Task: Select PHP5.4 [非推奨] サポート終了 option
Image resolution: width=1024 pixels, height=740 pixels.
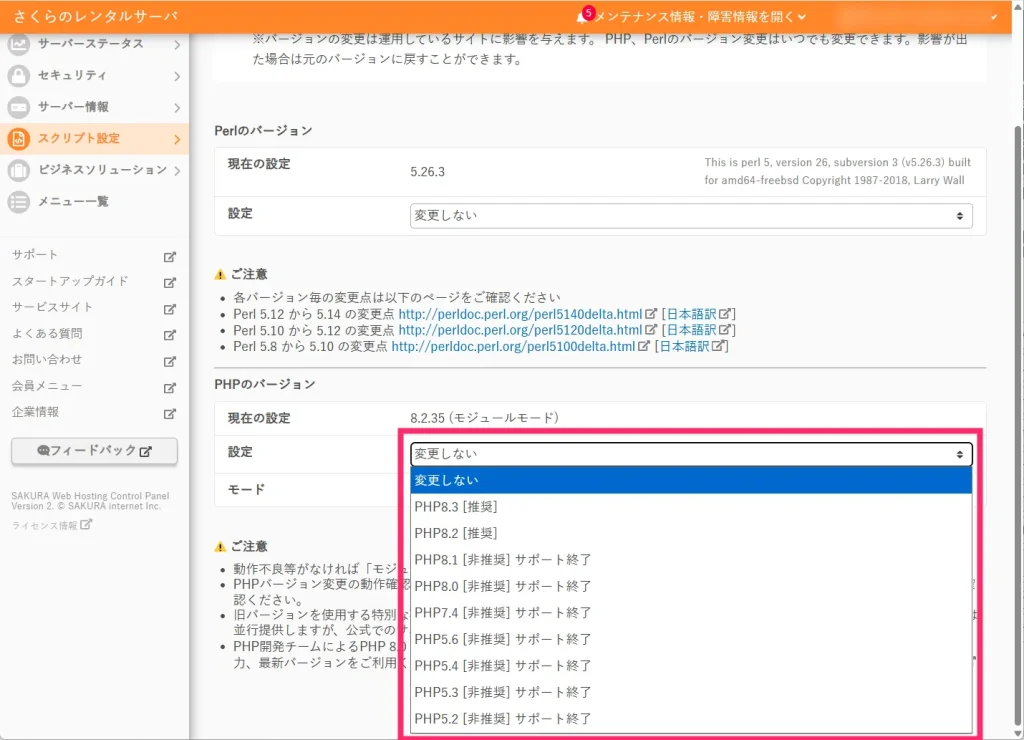Action: tap(691, 666)
